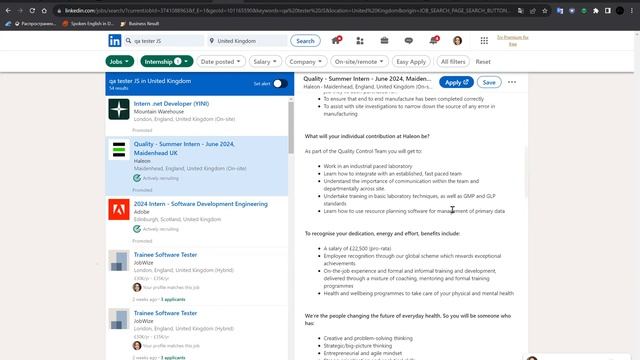Open the browser side panel icon
The width and height of the screenshot is (640, 360).
608,11
